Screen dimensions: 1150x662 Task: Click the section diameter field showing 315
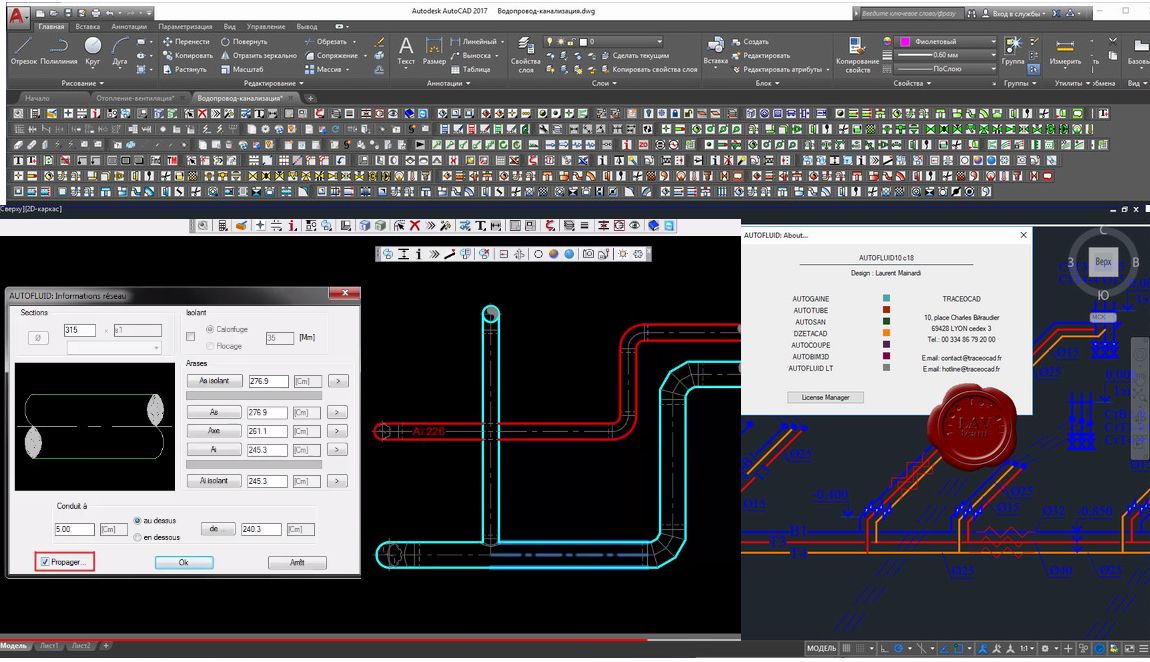(x=80, y=331)
